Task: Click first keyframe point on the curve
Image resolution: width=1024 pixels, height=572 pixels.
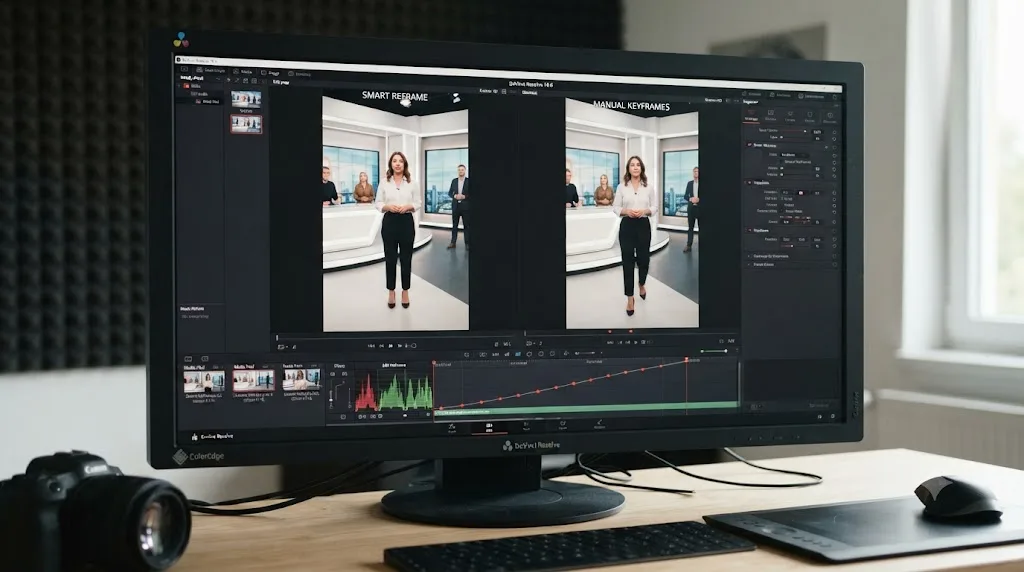Action: click(x=441, y=408)
